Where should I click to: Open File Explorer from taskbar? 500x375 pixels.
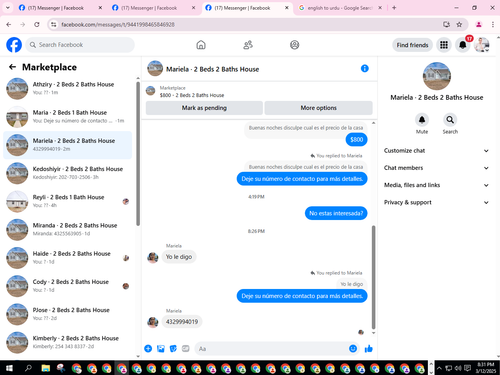46,368
